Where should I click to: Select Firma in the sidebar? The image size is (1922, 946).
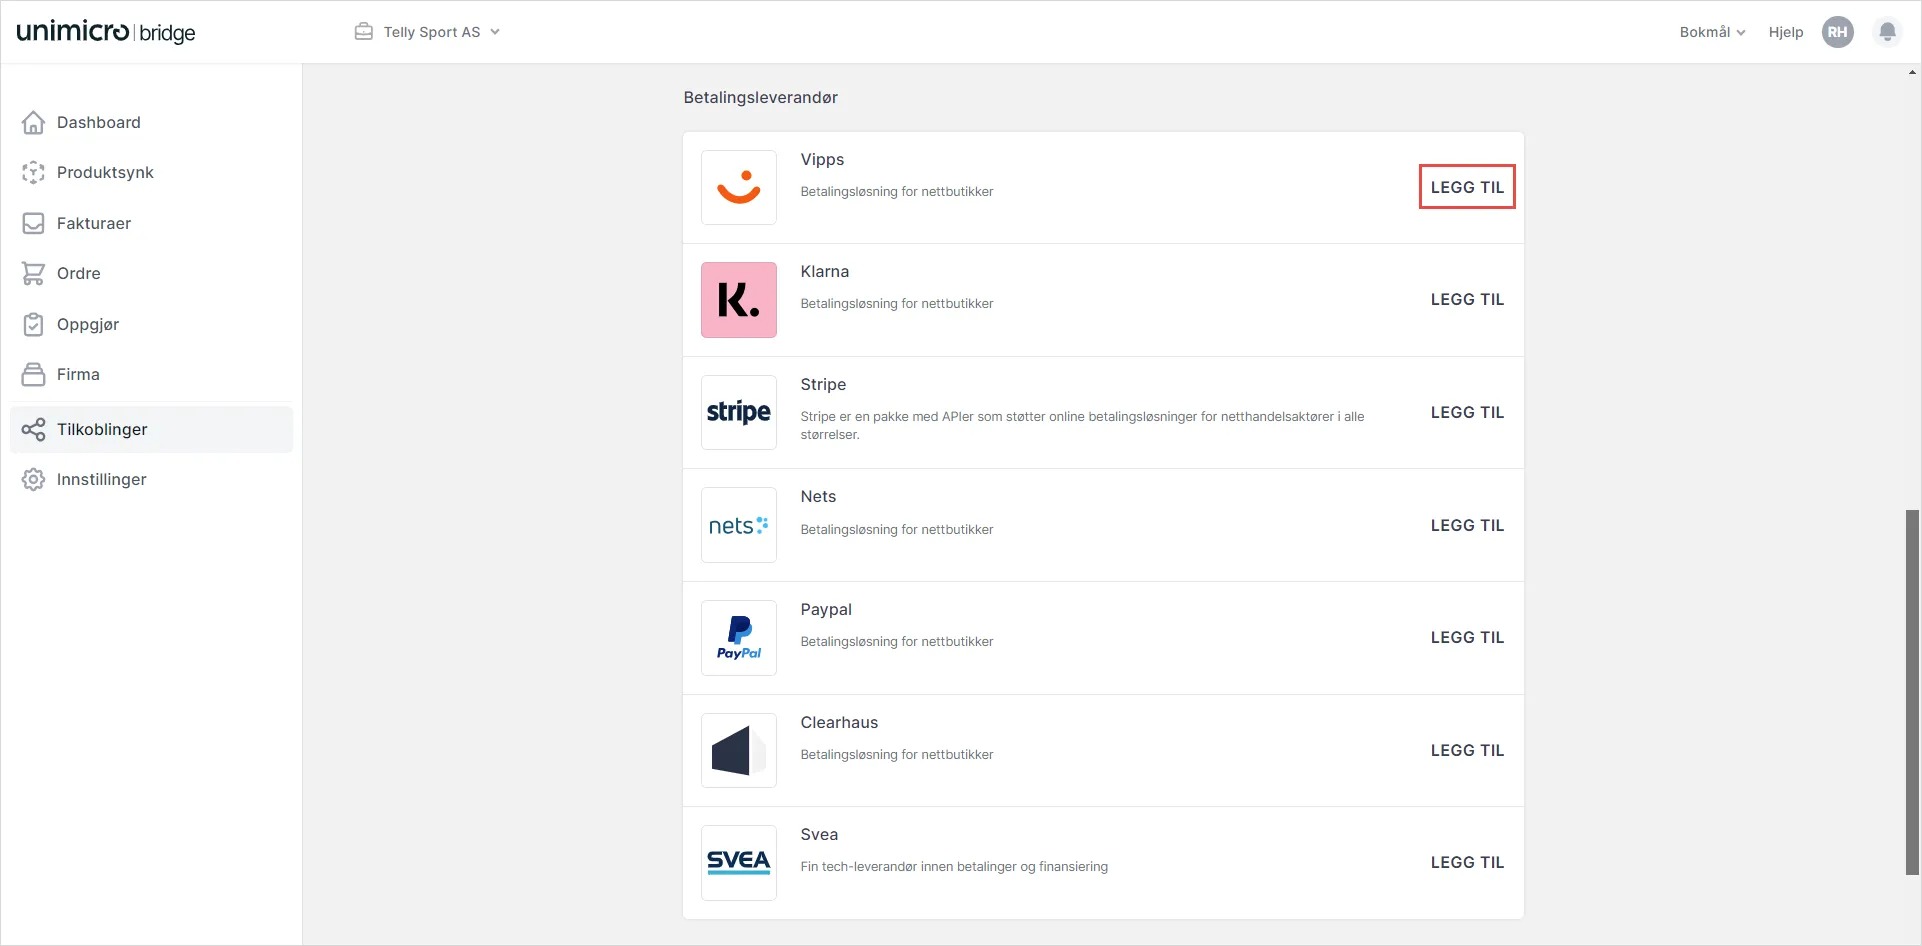[151, 374]
